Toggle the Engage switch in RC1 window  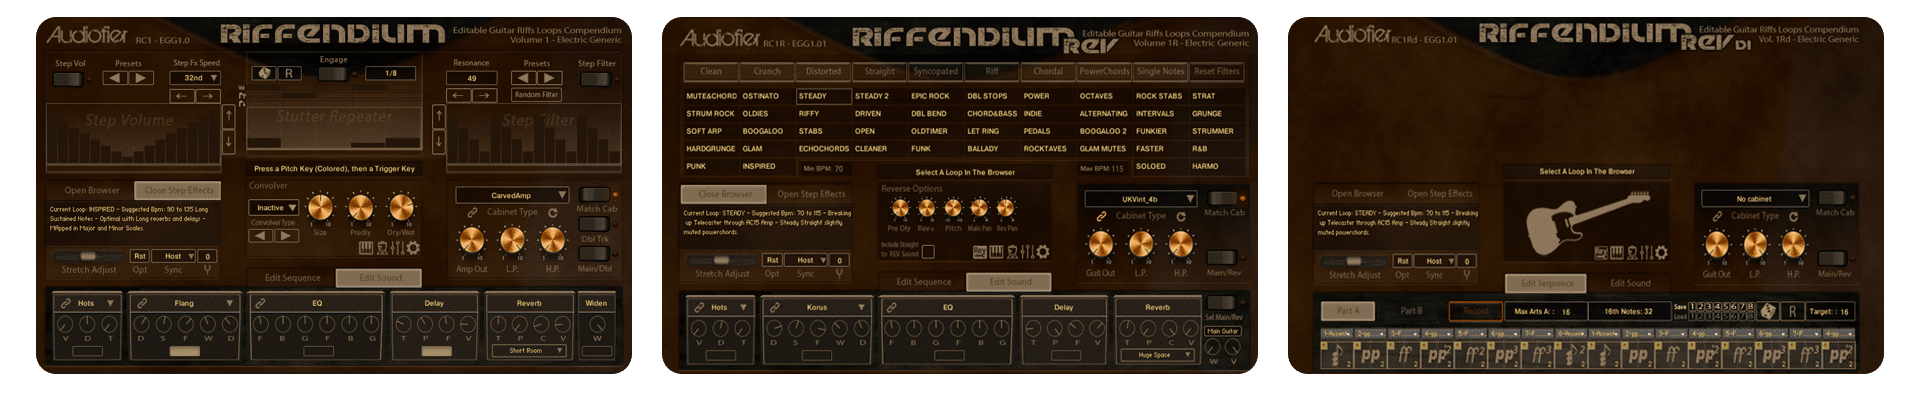334,73
